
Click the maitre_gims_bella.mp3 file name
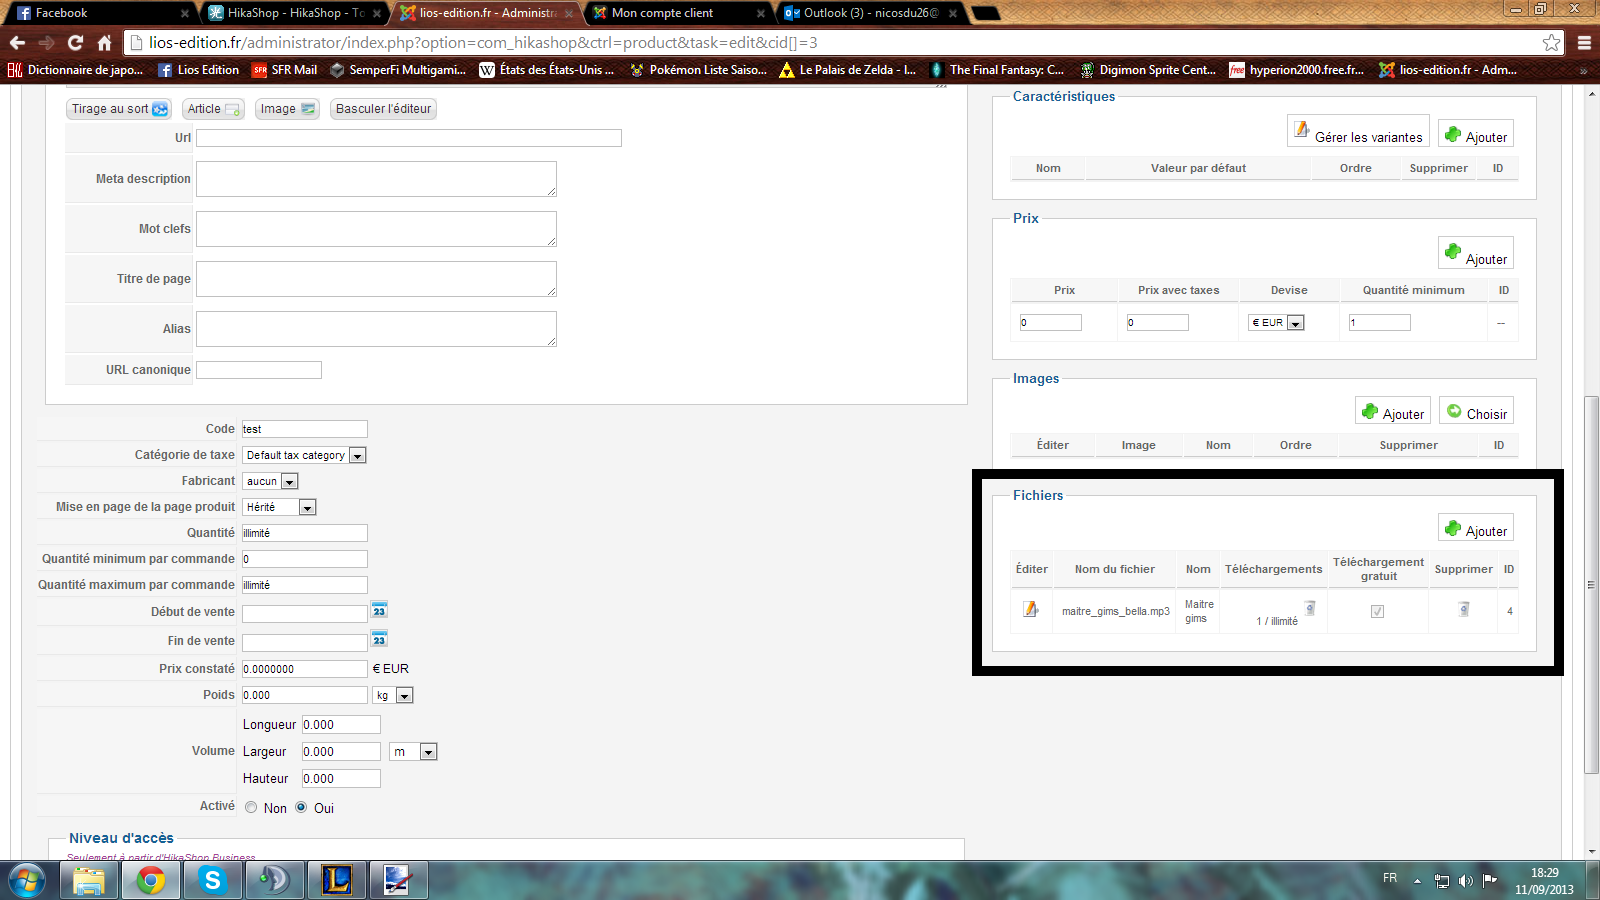pyautogui.click(x=1115, y=611)
